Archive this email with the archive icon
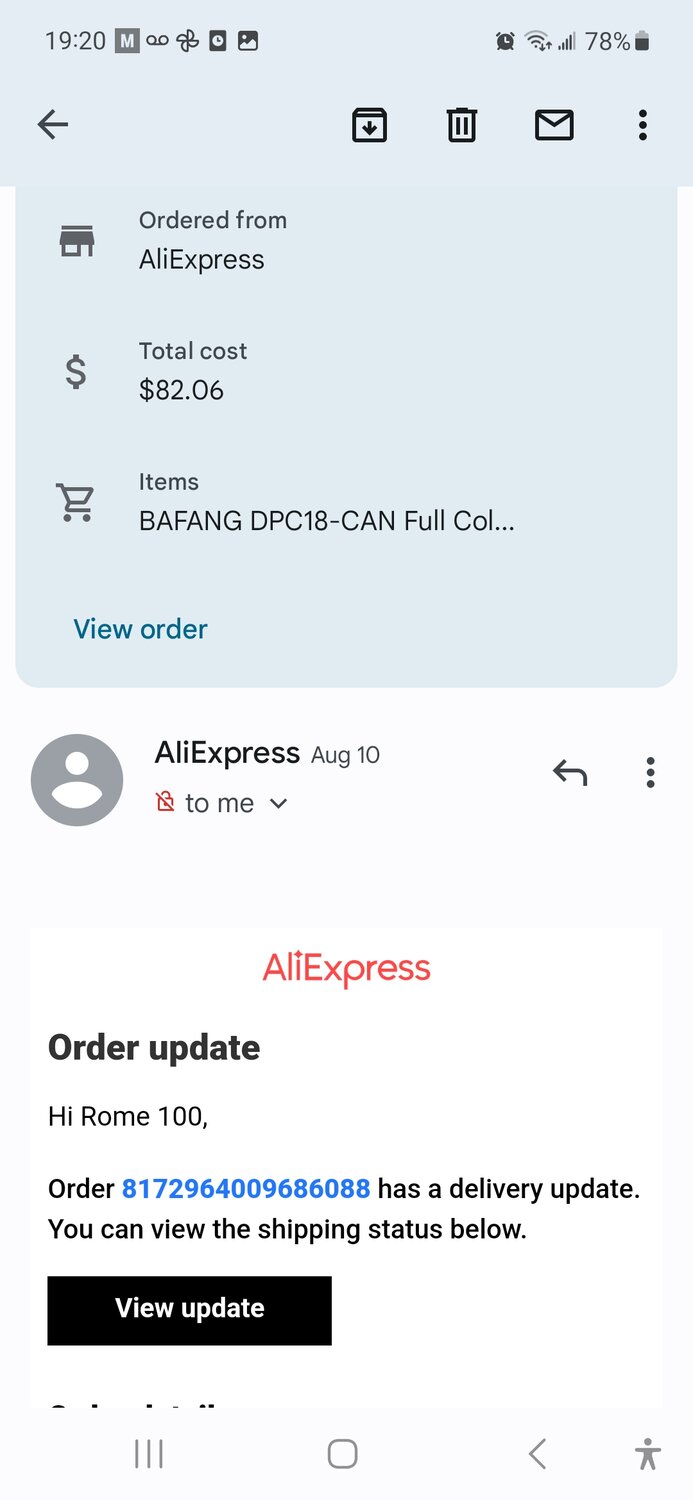This screenshot has height=1500, width=693. (369, 125)
